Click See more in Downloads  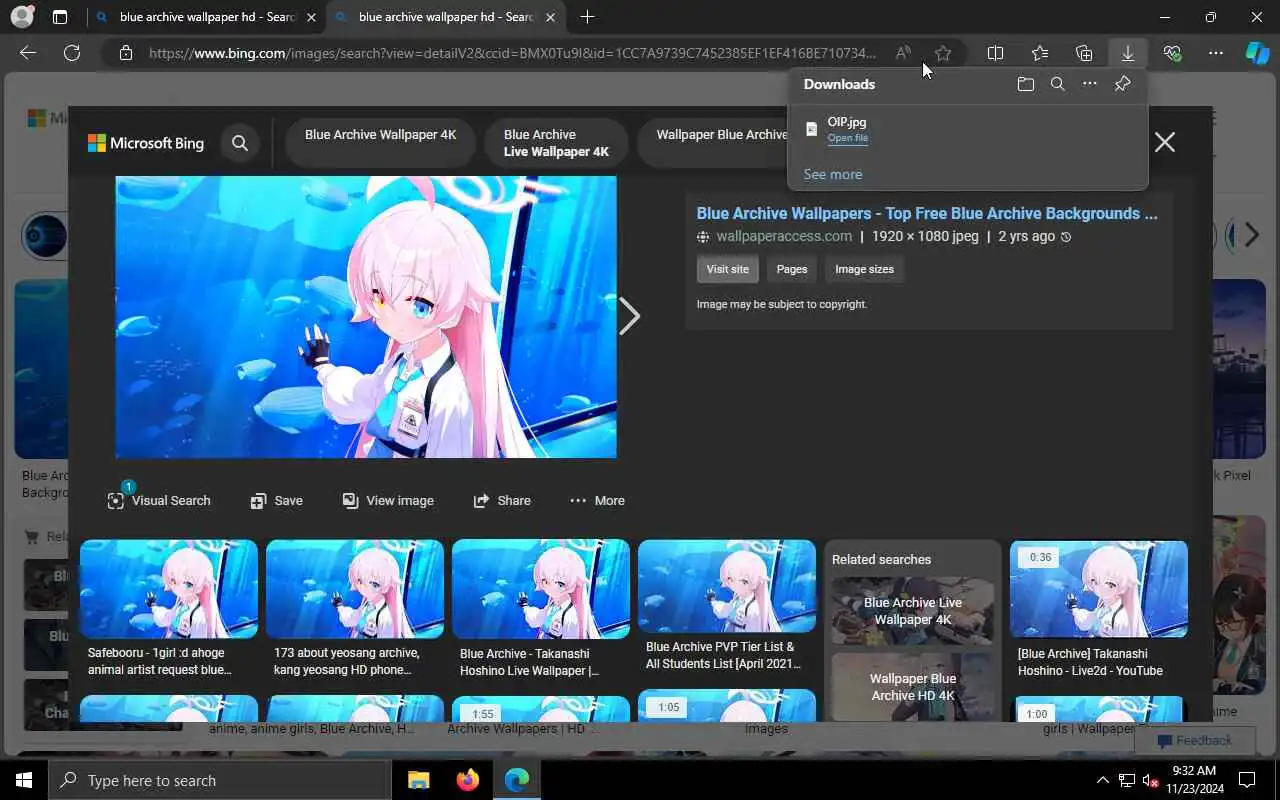pyautogui.click(x=832, y=174)
